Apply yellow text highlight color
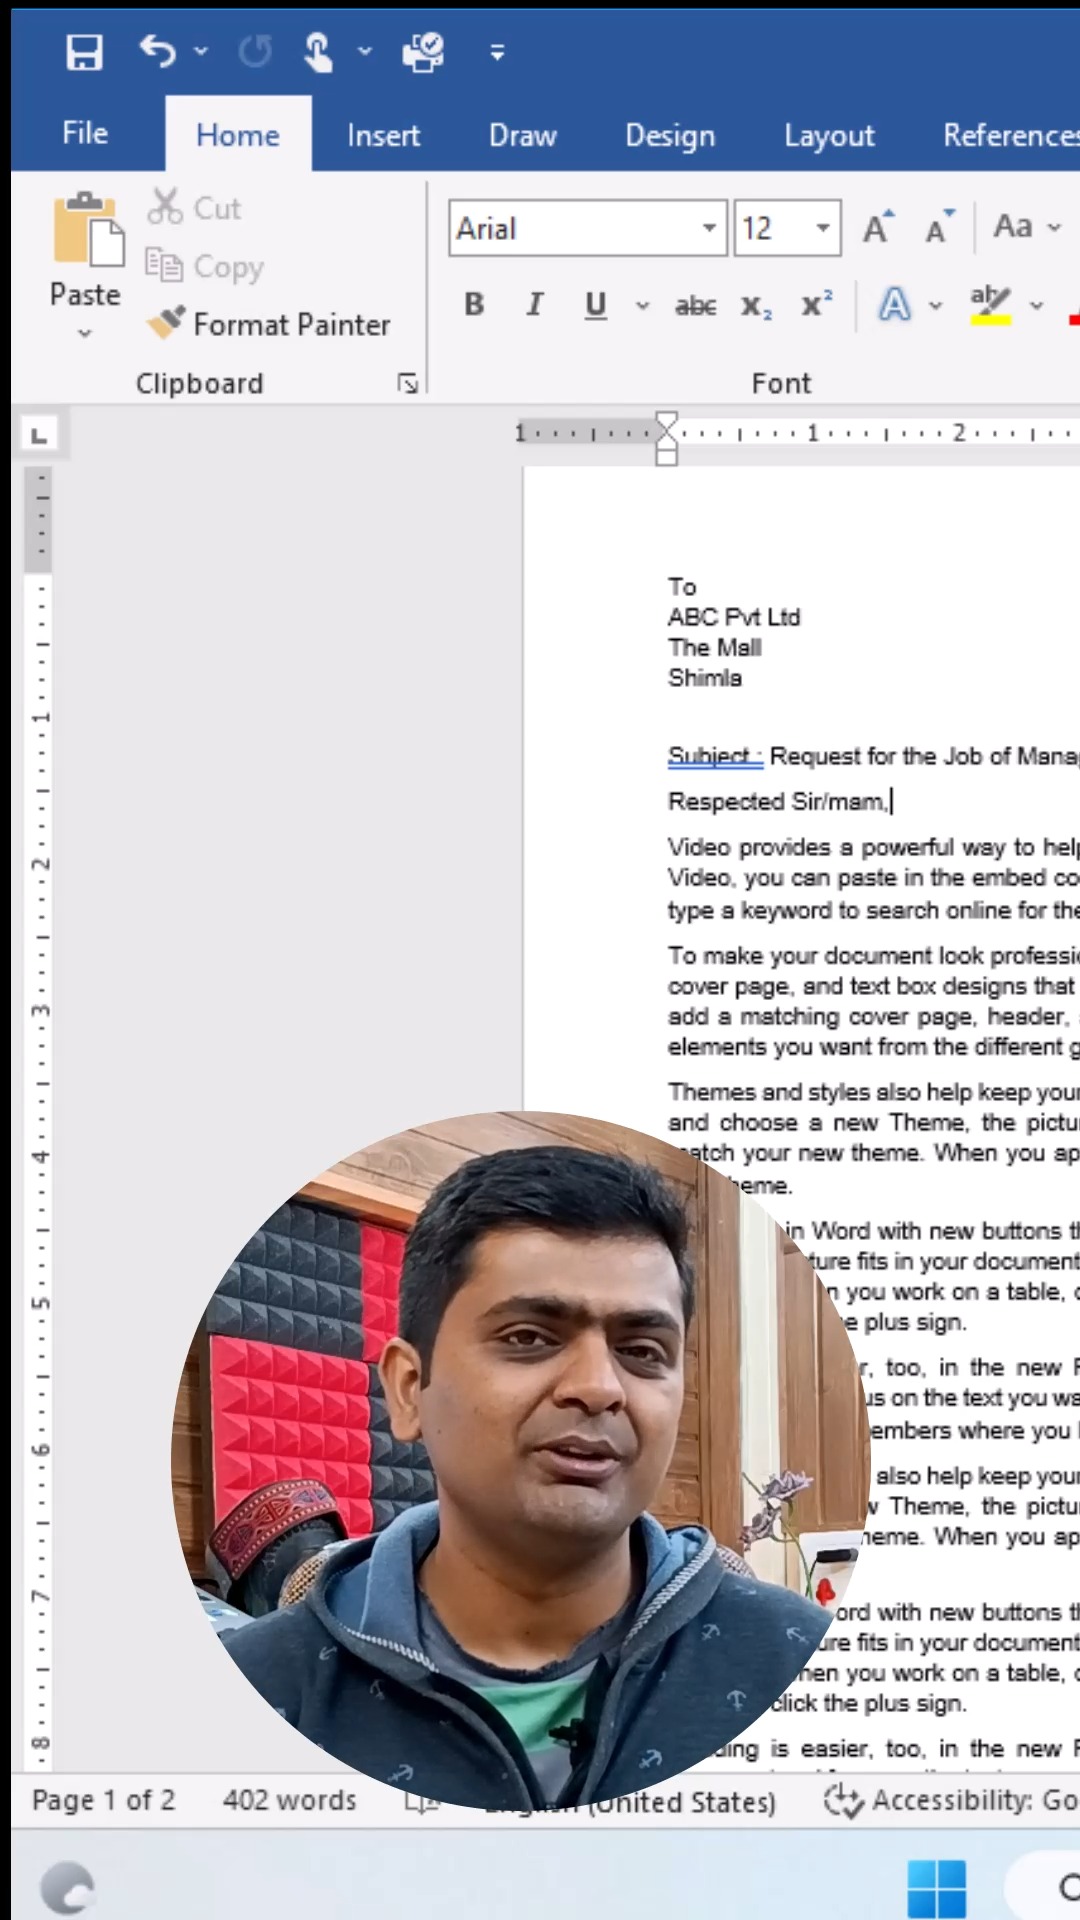 990,304
